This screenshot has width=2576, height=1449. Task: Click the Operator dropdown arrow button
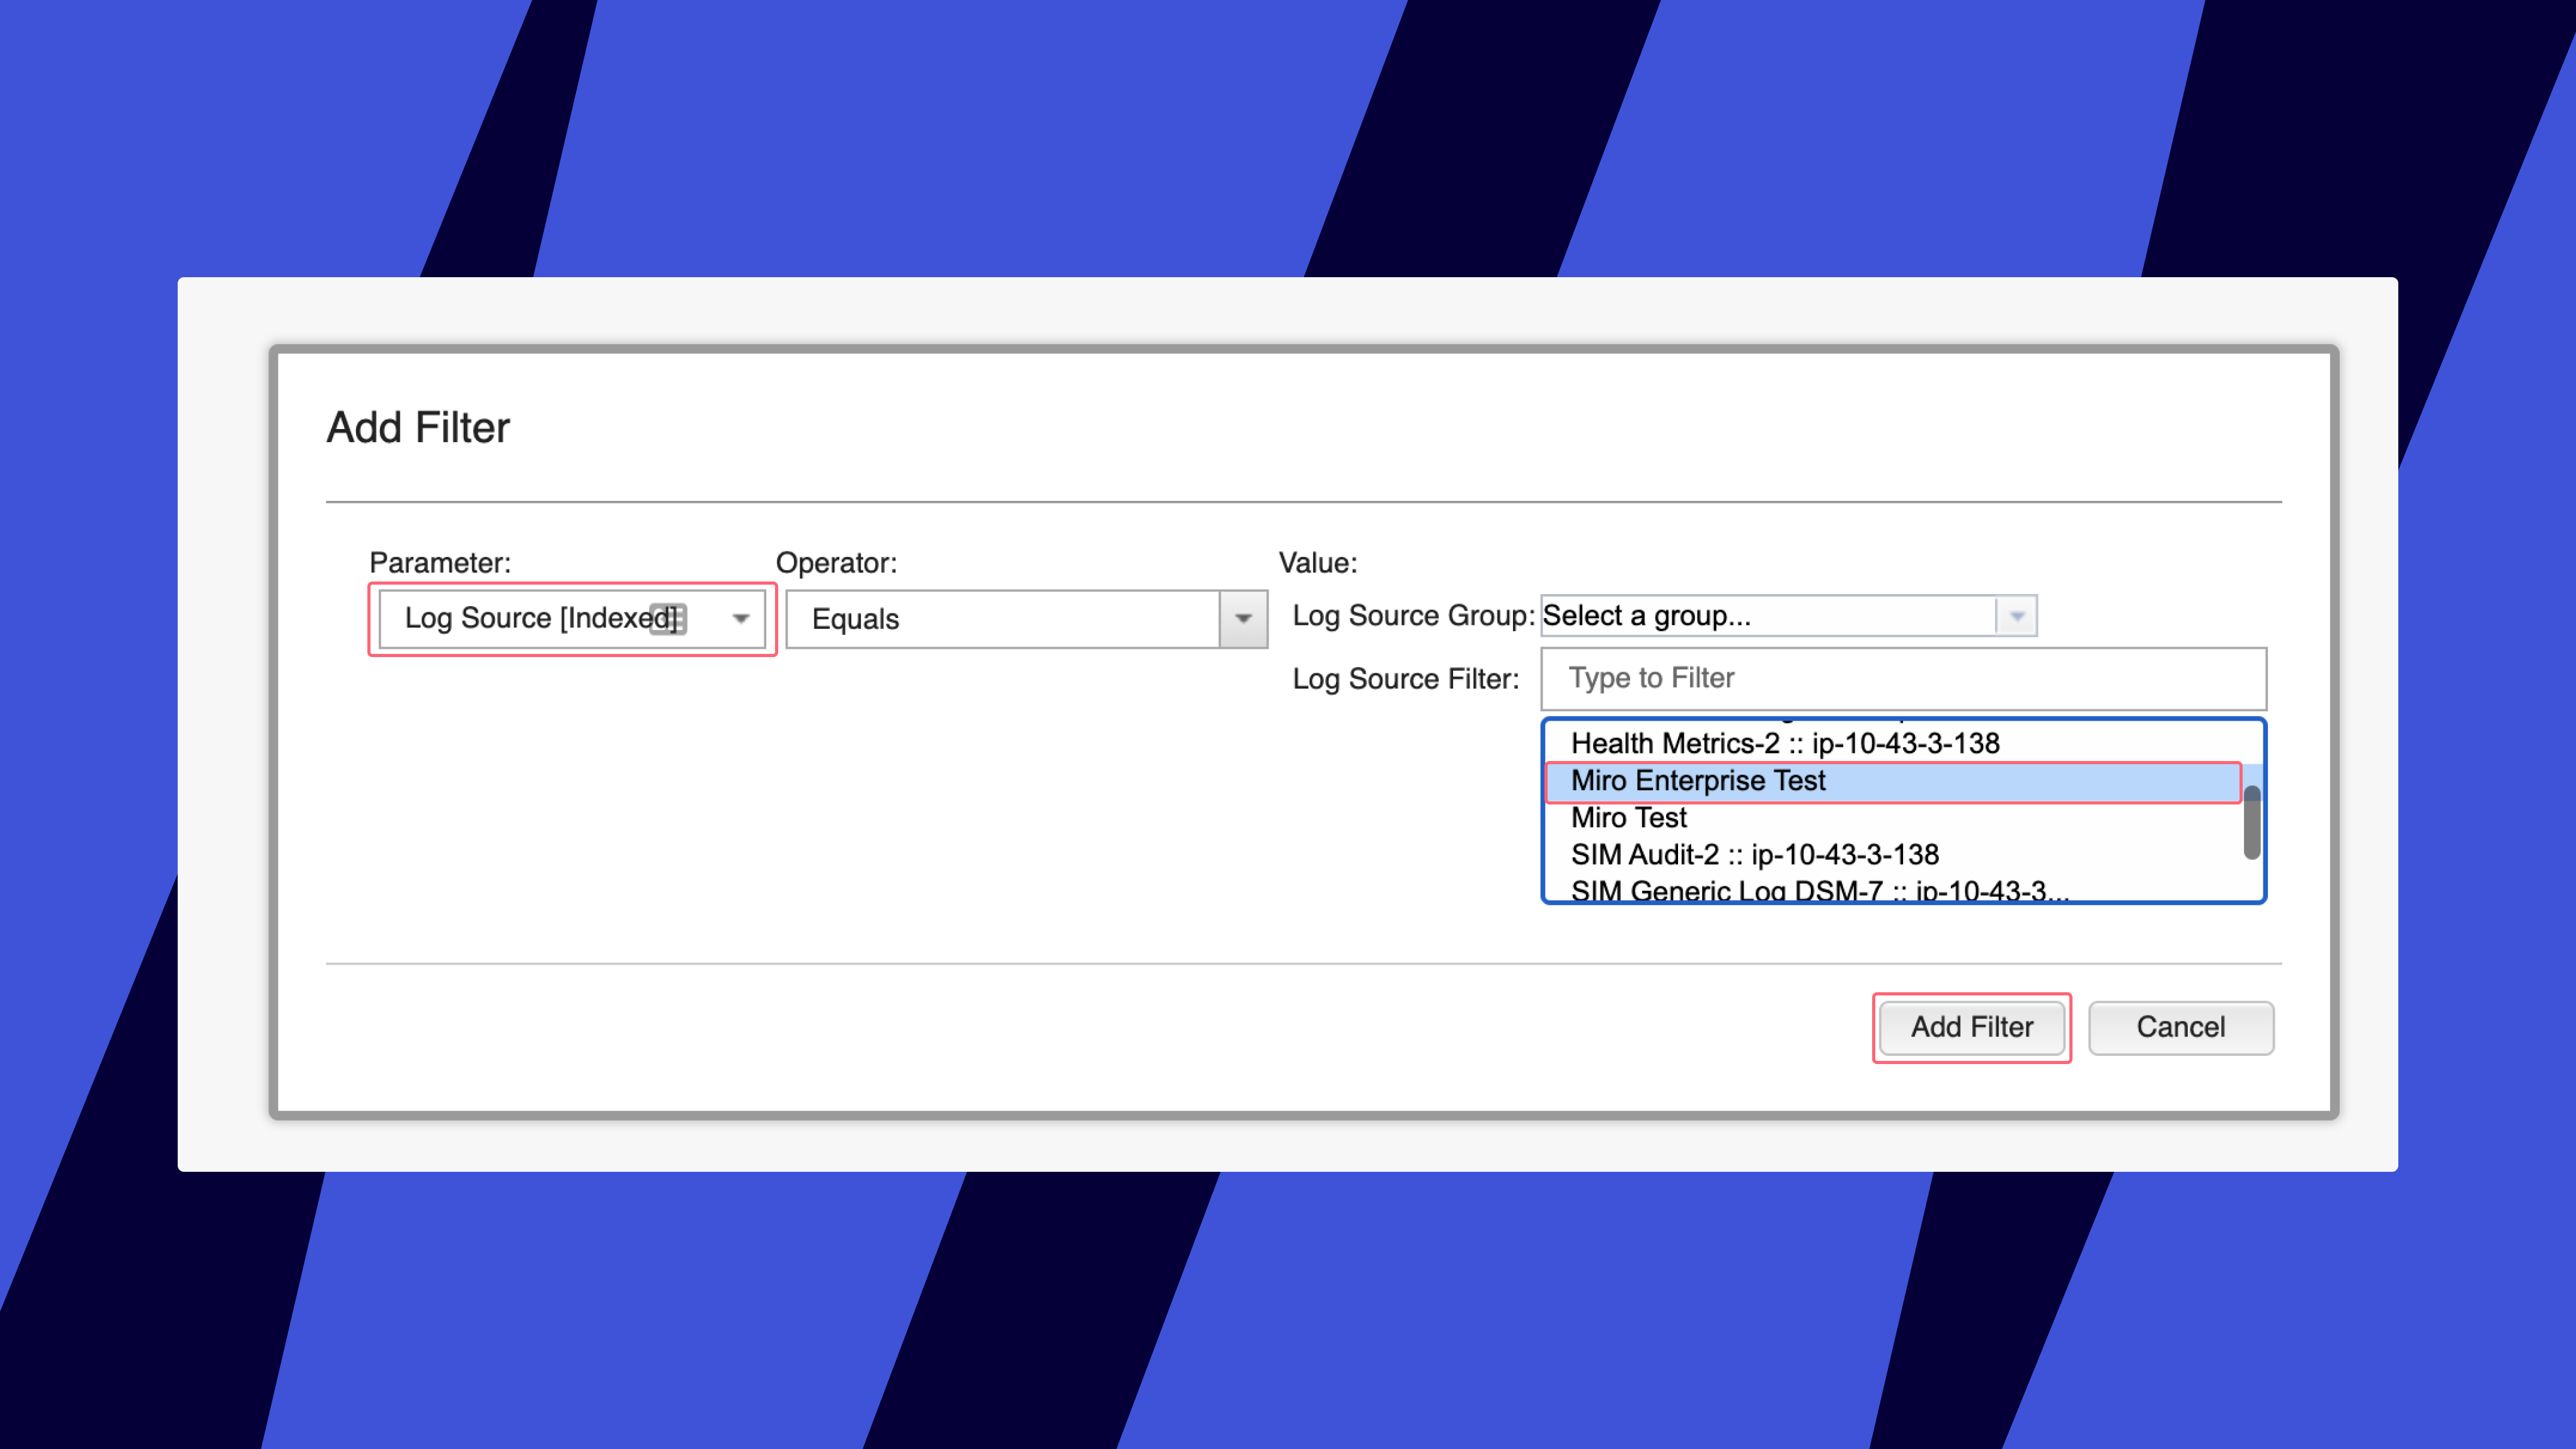[x=1243, y=619]
